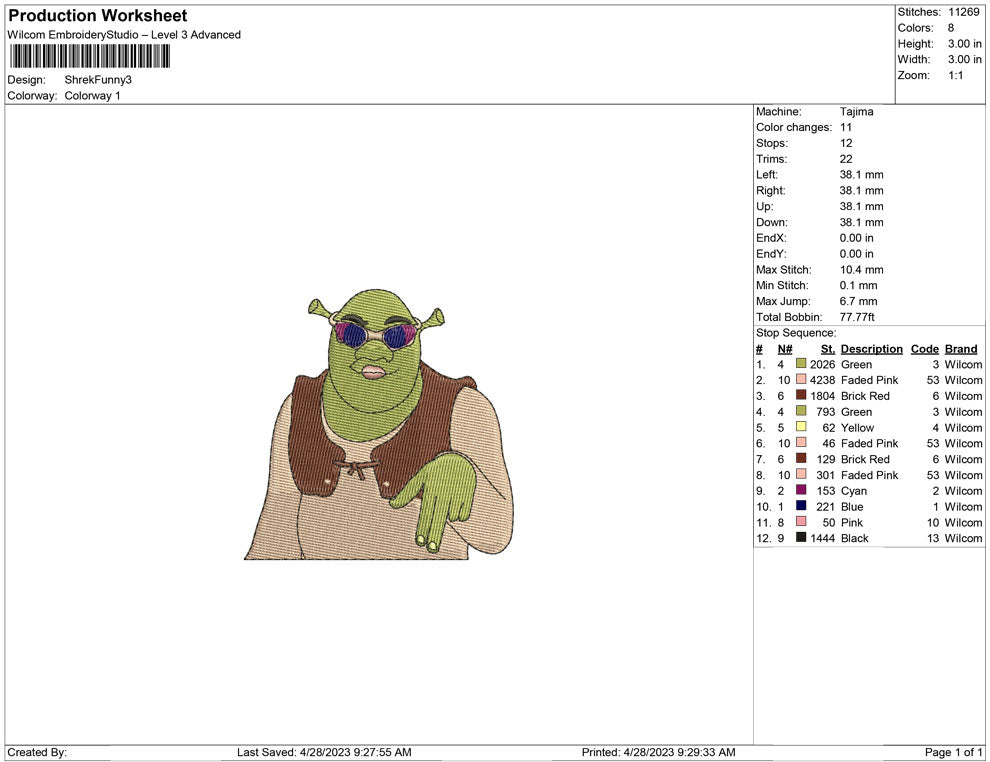Viewport: 990px width, 762px height.
Task: Click 'Last Saved: 4/28/2023 9:27:55 AM' footer
Action: click(x=325, y=752)
